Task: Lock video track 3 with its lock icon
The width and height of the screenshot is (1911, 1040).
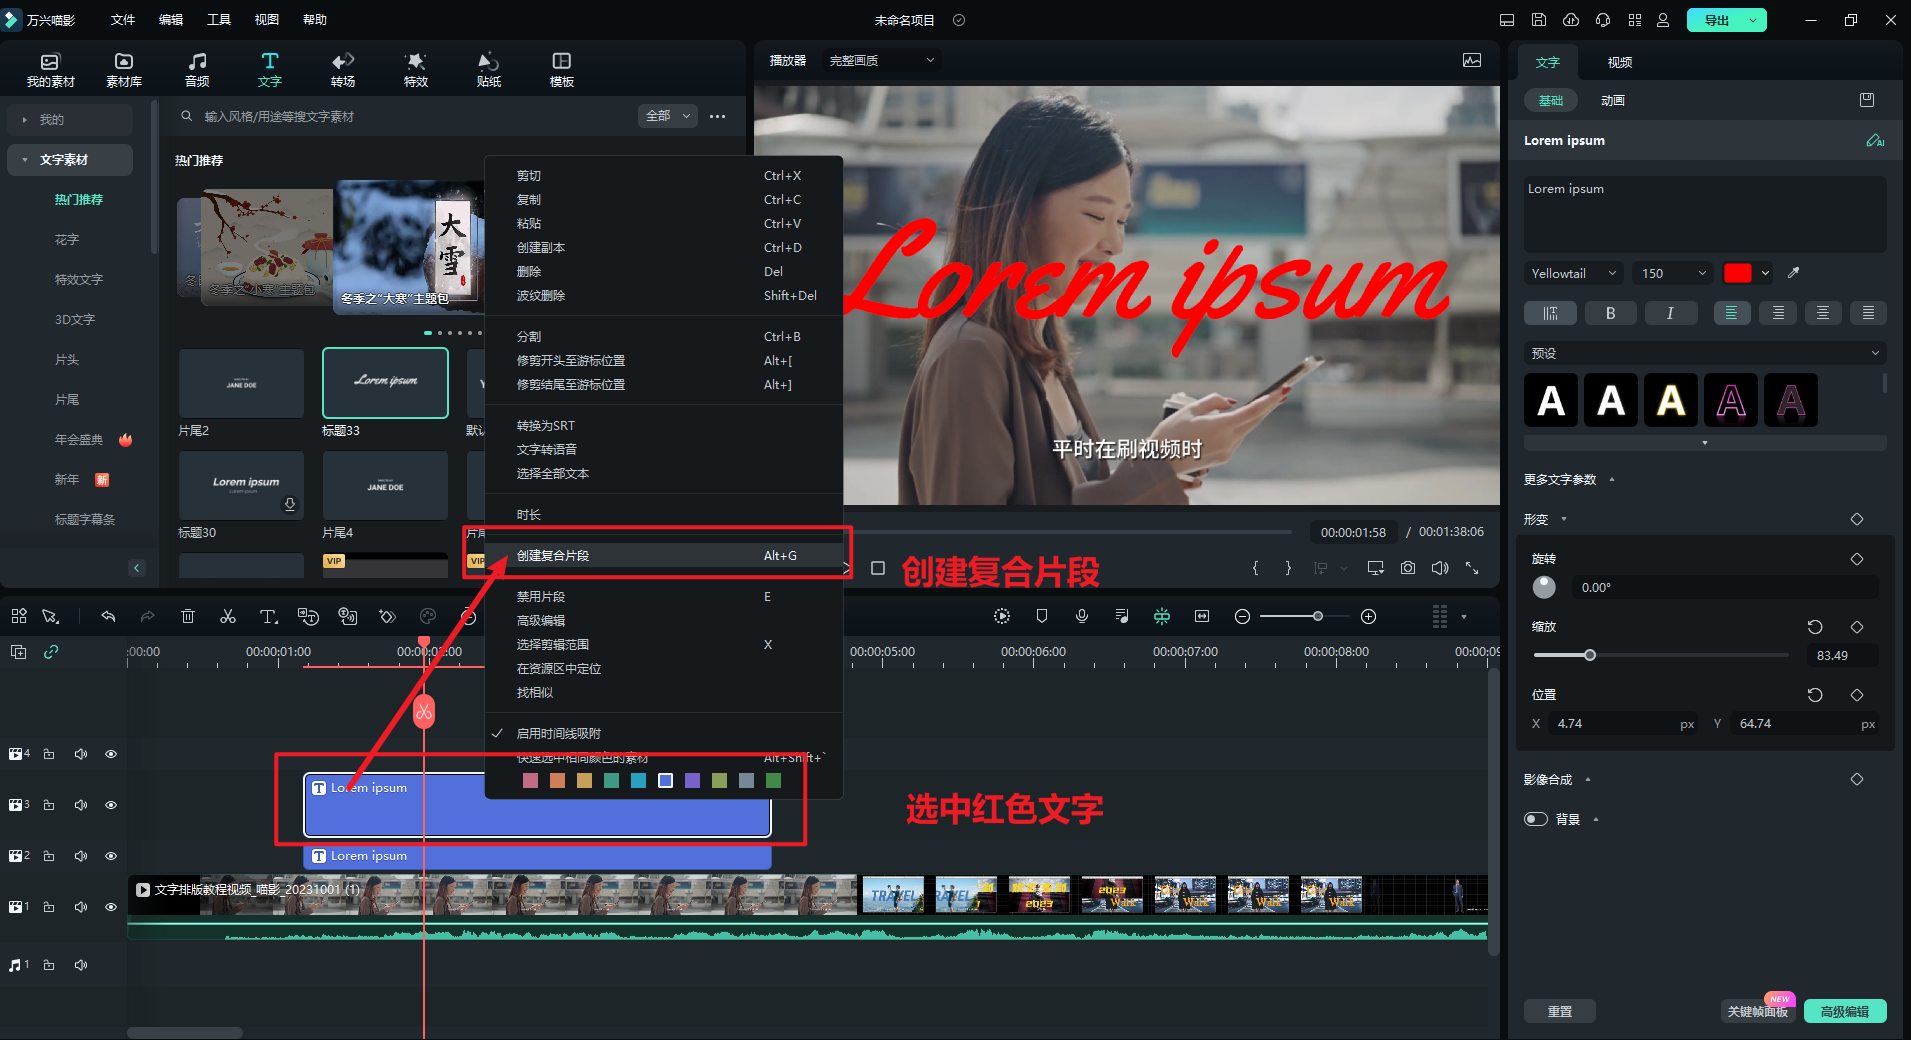Action: coord(49,805)
